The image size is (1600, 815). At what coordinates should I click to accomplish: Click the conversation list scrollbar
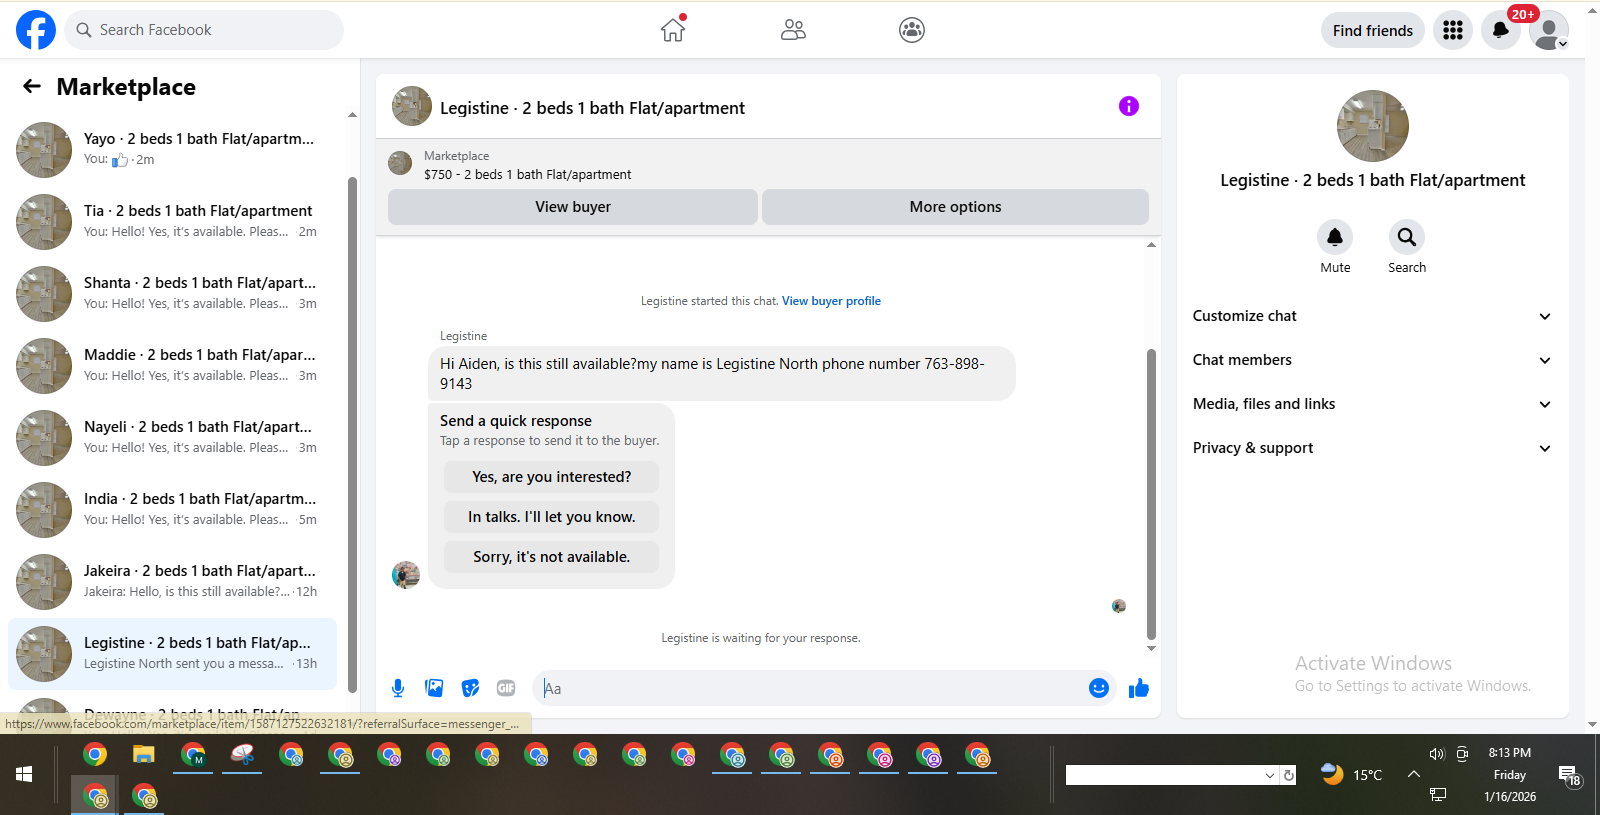coord(352,435)
